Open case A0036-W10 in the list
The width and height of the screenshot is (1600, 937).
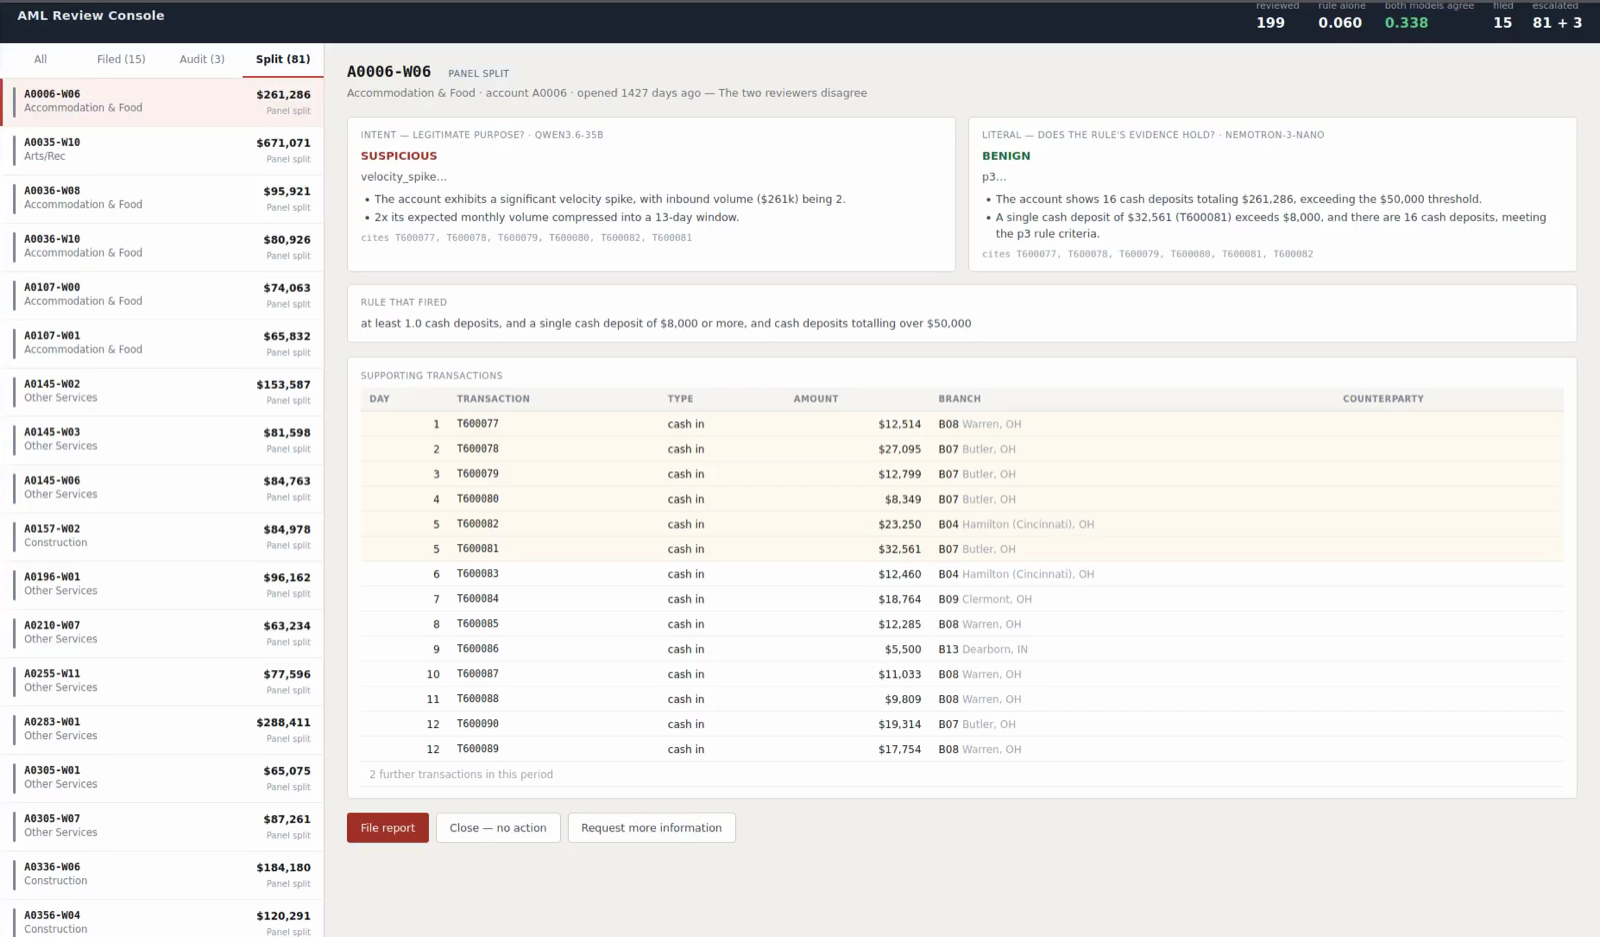tap(162, 247)
